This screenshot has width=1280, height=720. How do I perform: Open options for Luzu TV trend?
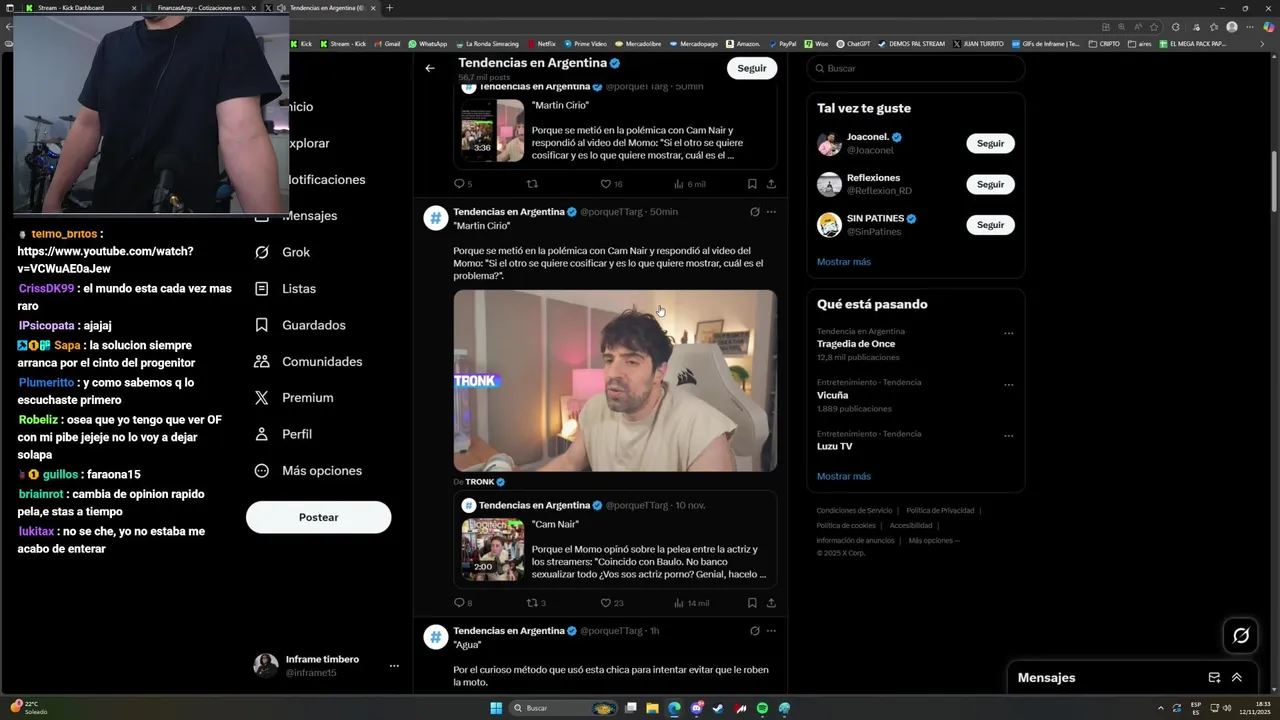pos(1008,436)
